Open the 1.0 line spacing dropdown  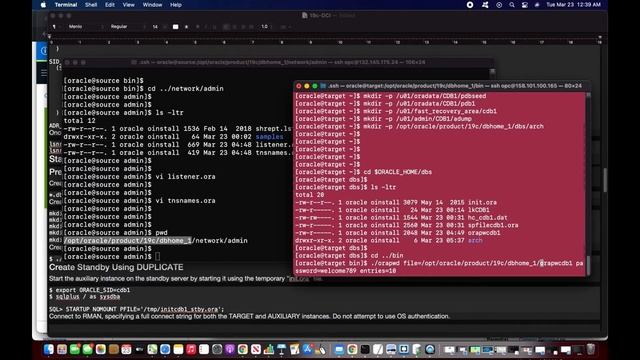click(267, 27)
